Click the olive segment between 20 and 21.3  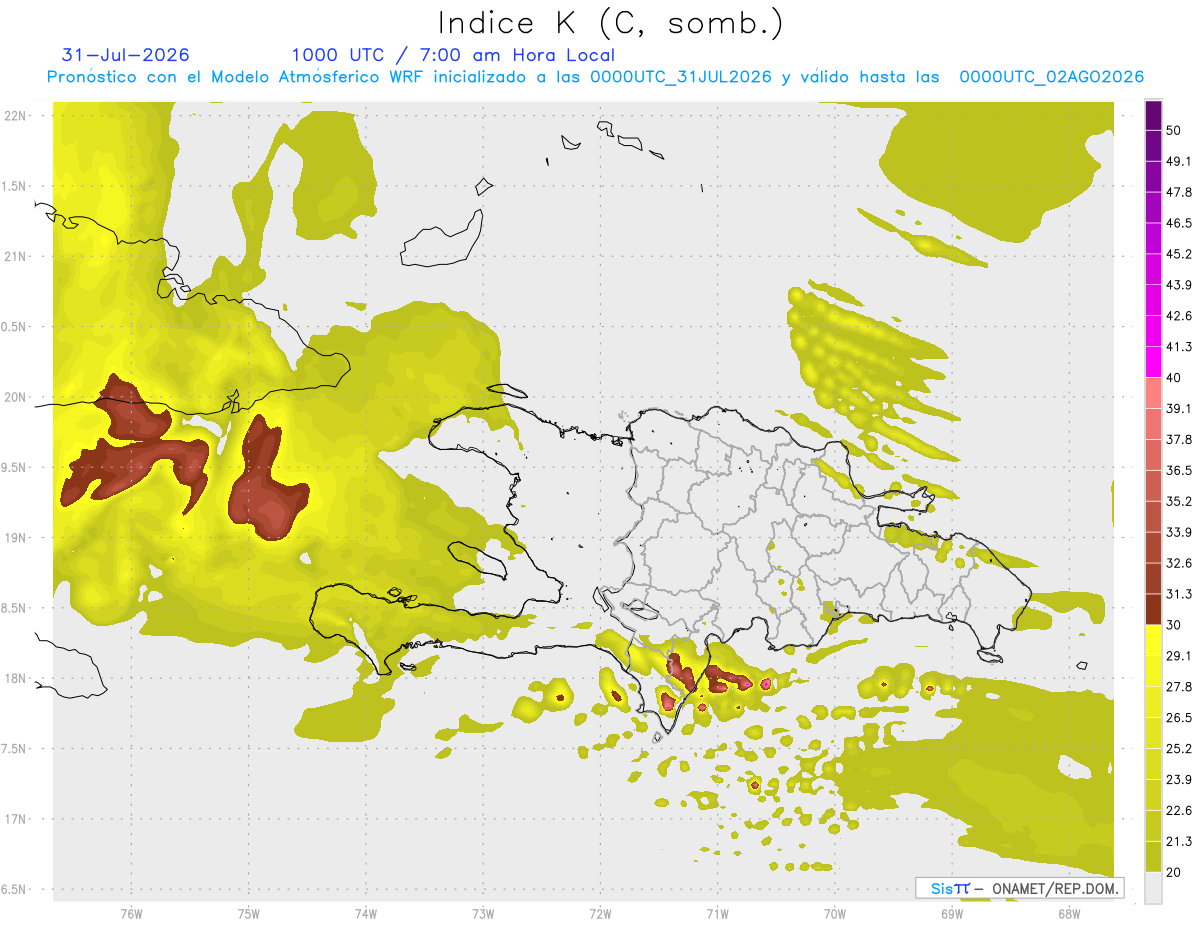[x=1153, y=856]
